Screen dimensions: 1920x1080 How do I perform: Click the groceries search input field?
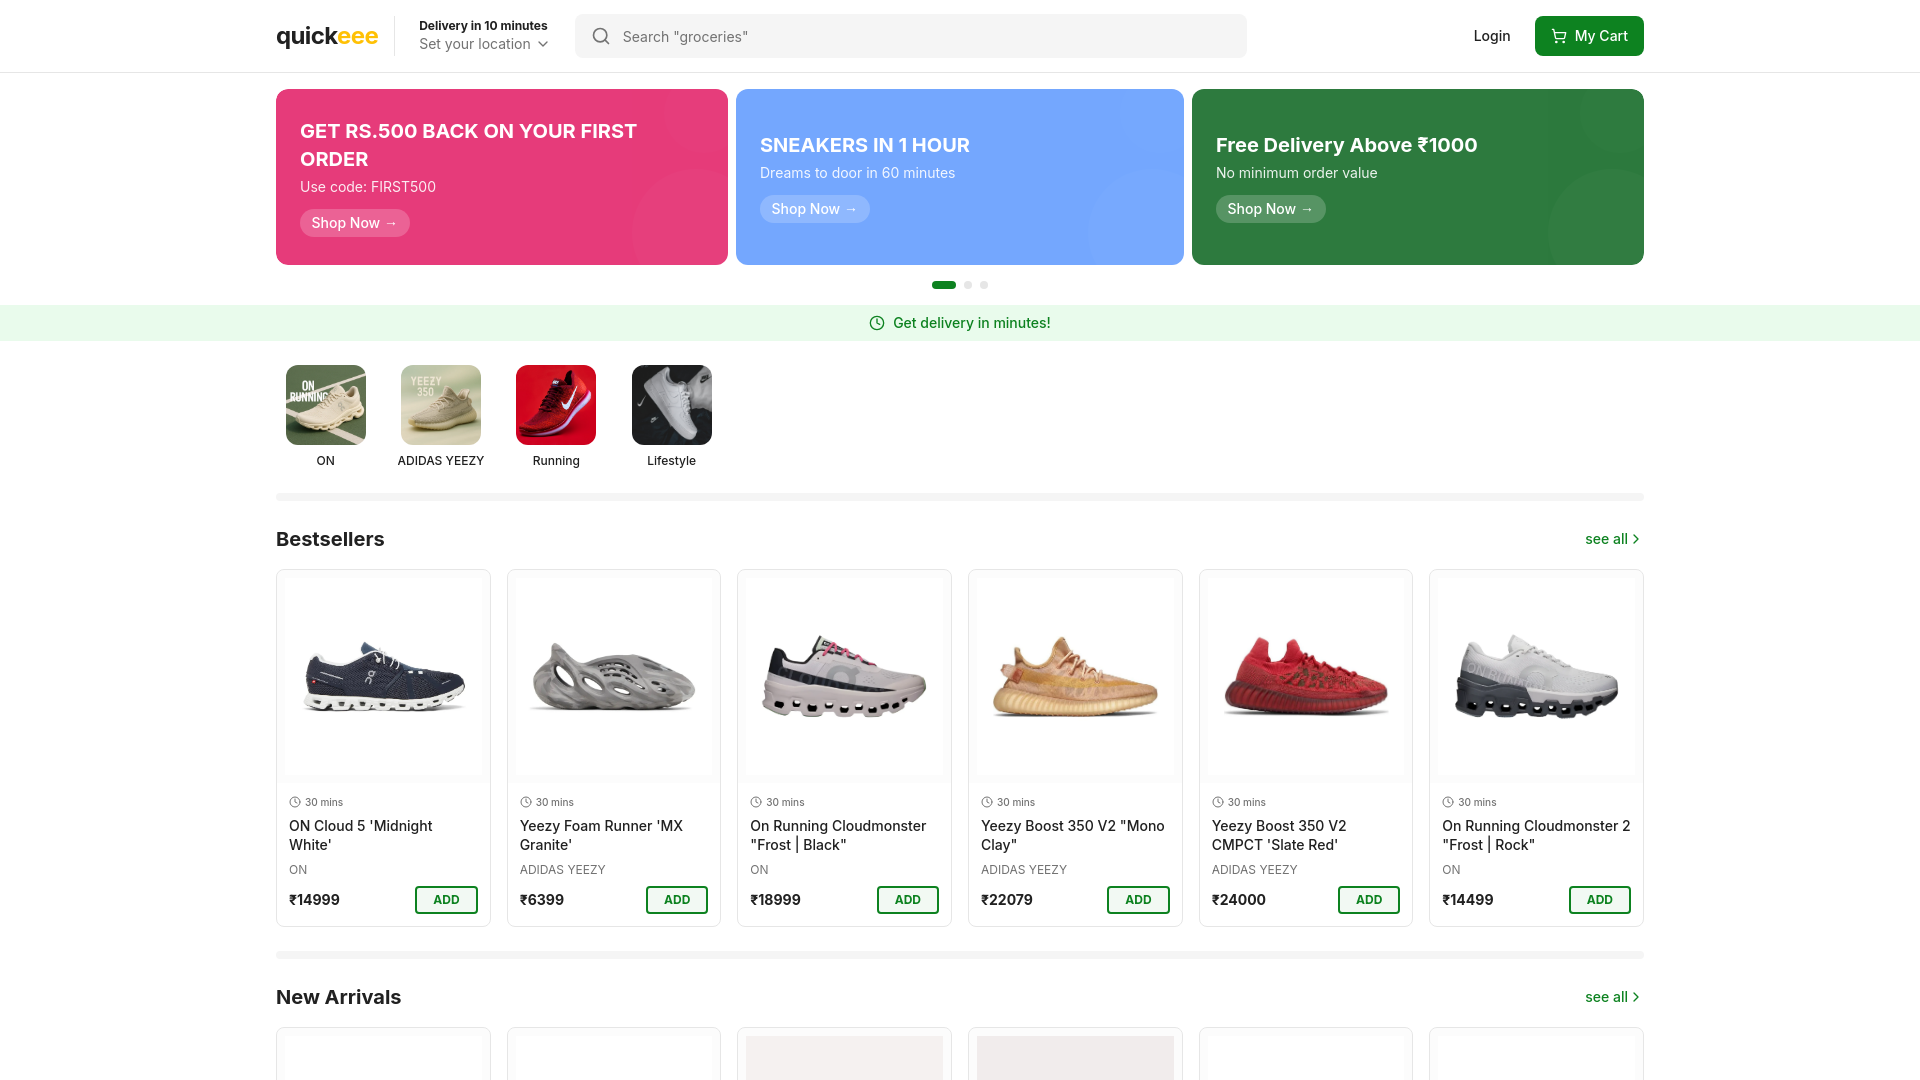point(920,36)
